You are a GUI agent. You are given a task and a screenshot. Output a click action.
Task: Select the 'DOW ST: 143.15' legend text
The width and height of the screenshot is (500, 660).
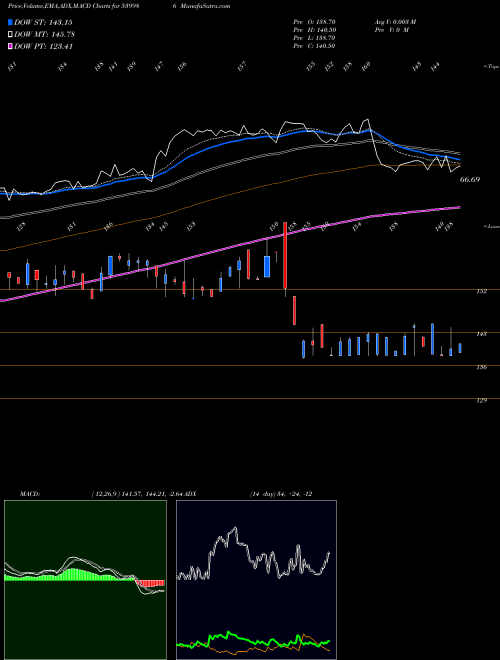tap(43, 22)
